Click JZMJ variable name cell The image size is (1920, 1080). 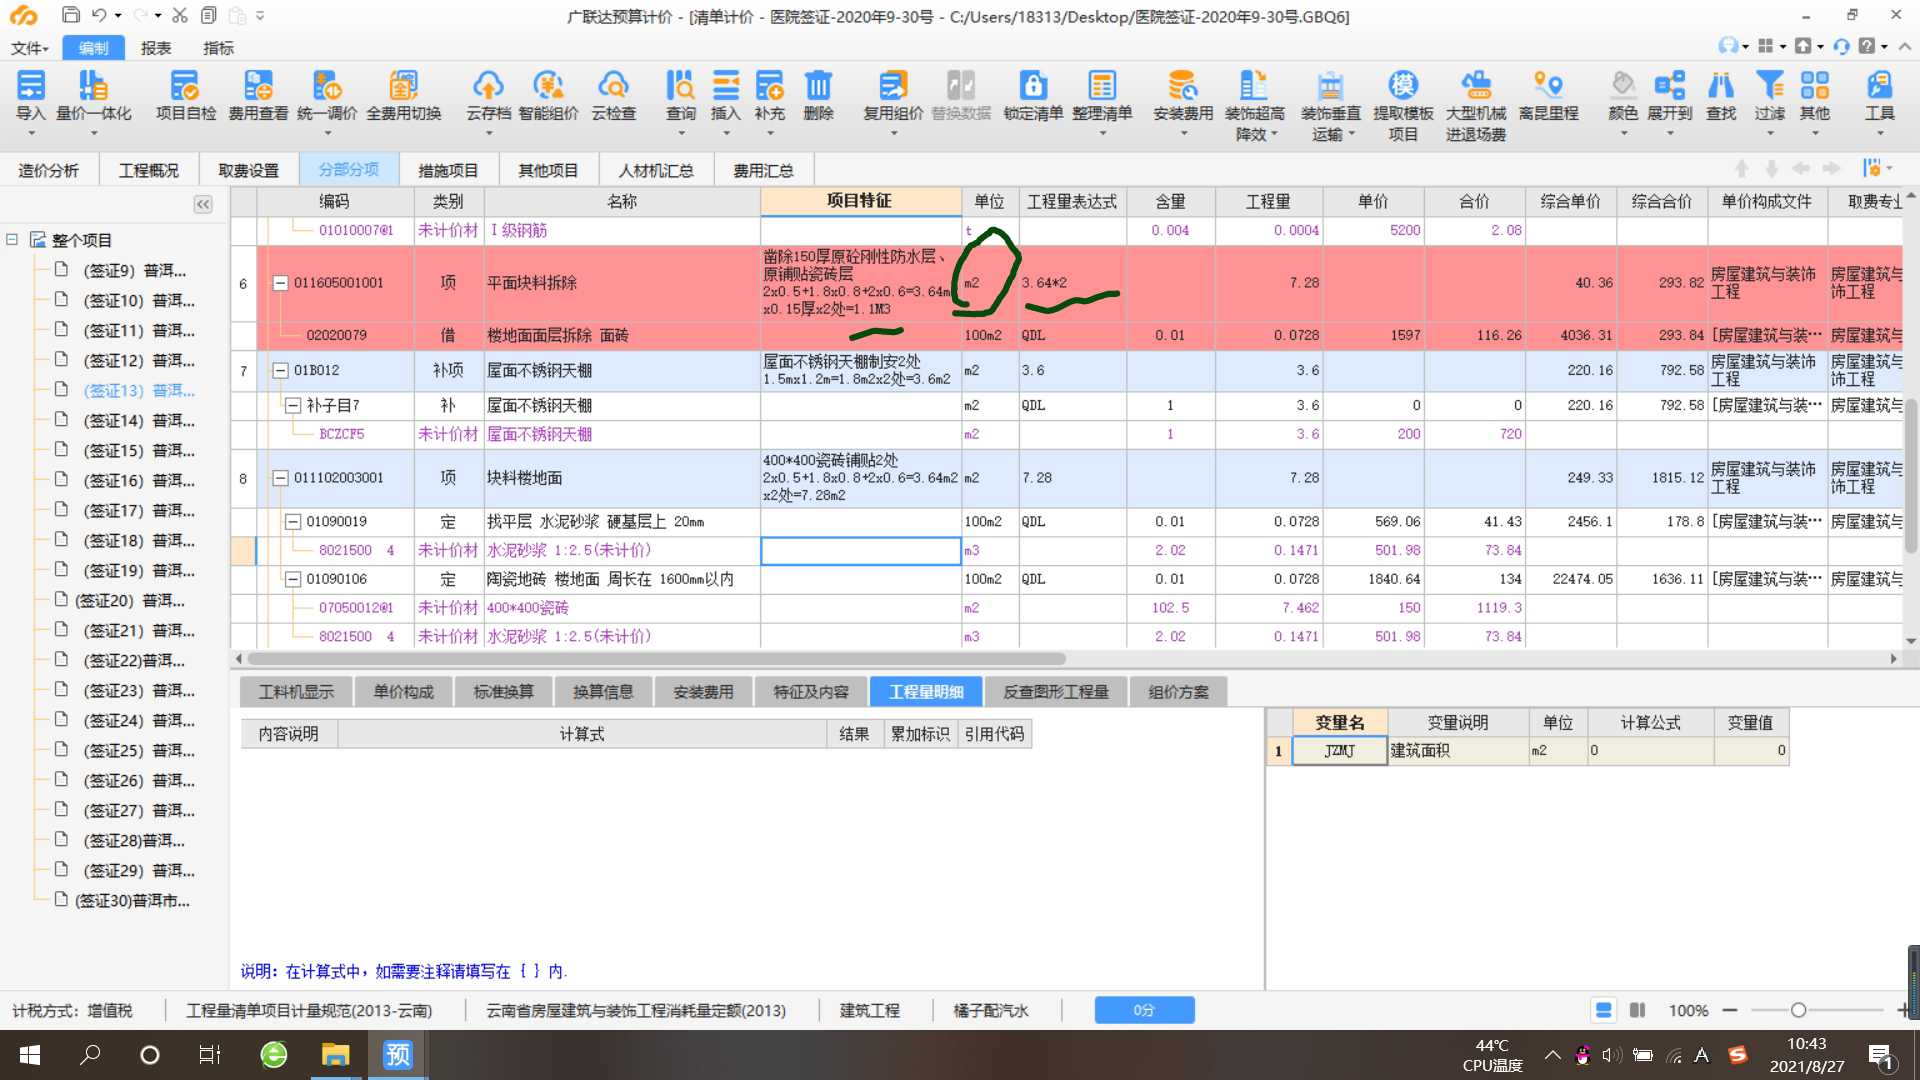pos(1339,751)
